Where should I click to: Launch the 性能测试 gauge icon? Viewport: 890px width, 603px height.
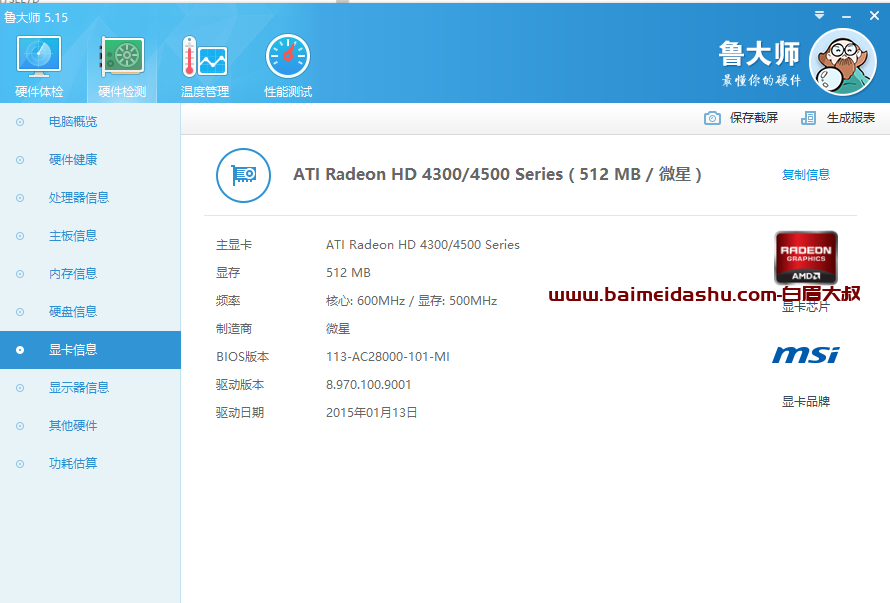coord(288,56)
